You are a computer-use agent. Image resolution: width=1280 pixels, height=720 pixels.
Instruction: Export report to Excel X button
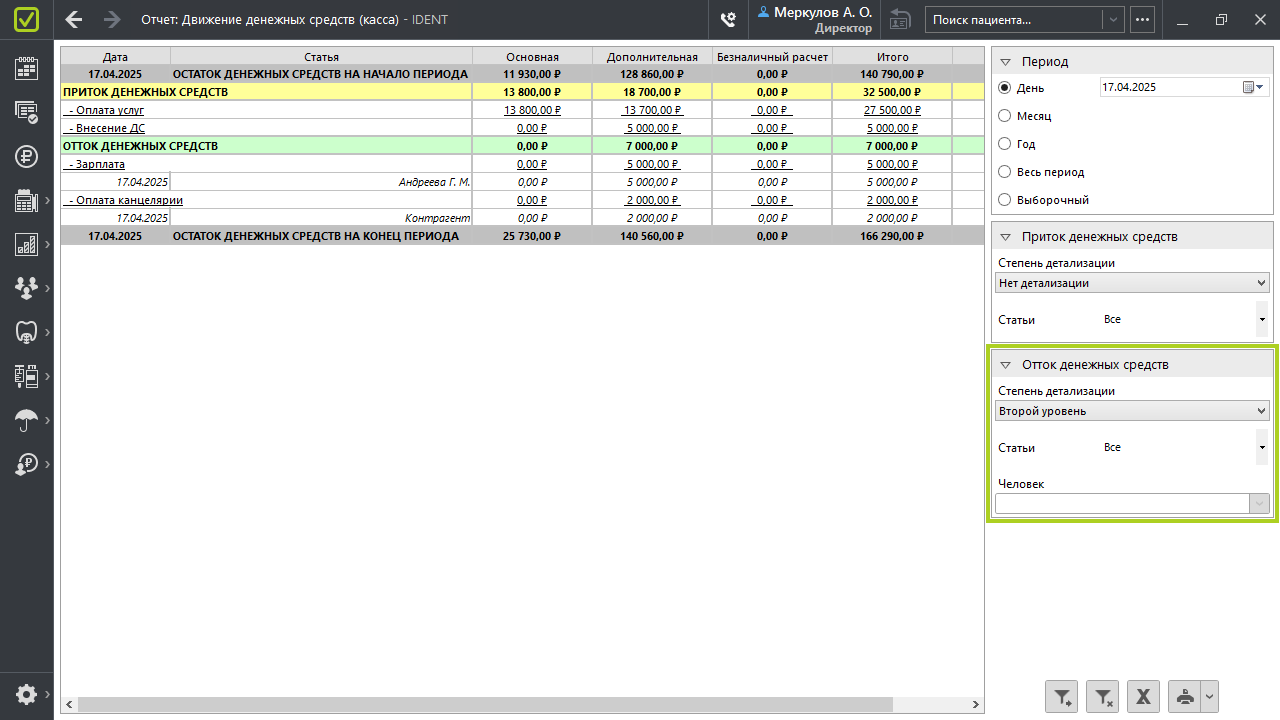[1143, 696]
